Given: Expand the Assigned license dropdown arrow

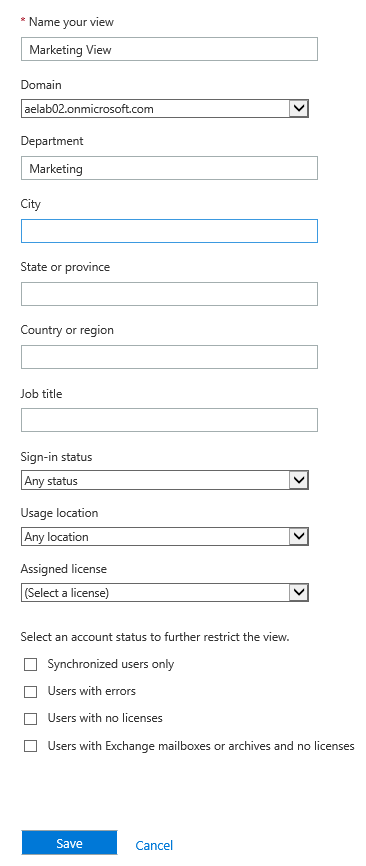Looking at the screenshot, I should coord(299,592).
